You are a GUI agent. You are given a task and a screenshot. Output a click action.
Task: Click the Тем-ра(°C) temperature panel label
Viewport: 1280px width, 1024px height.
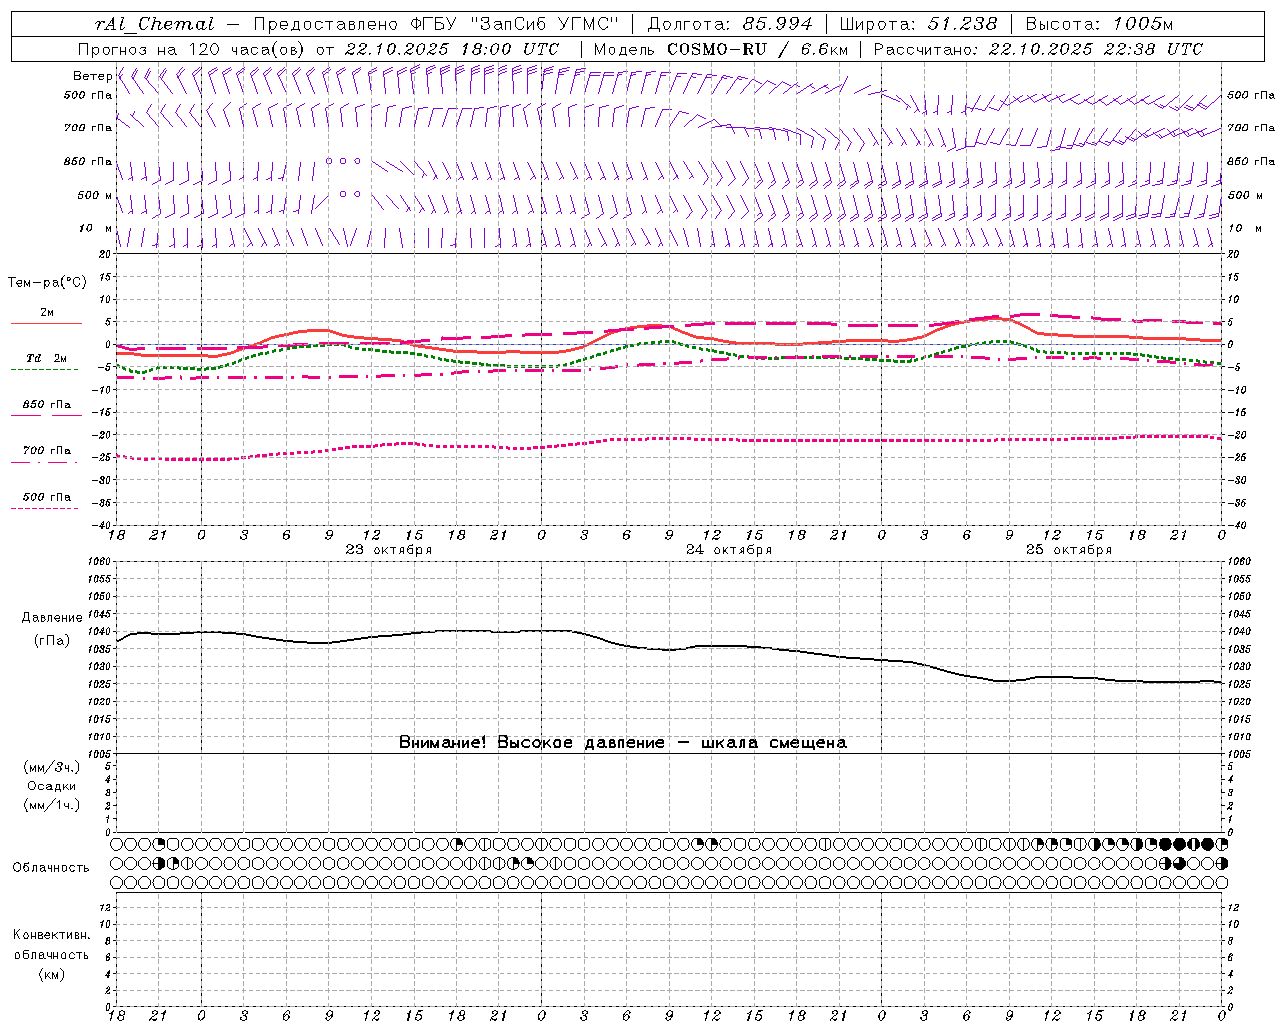click(x=47, y=283)
